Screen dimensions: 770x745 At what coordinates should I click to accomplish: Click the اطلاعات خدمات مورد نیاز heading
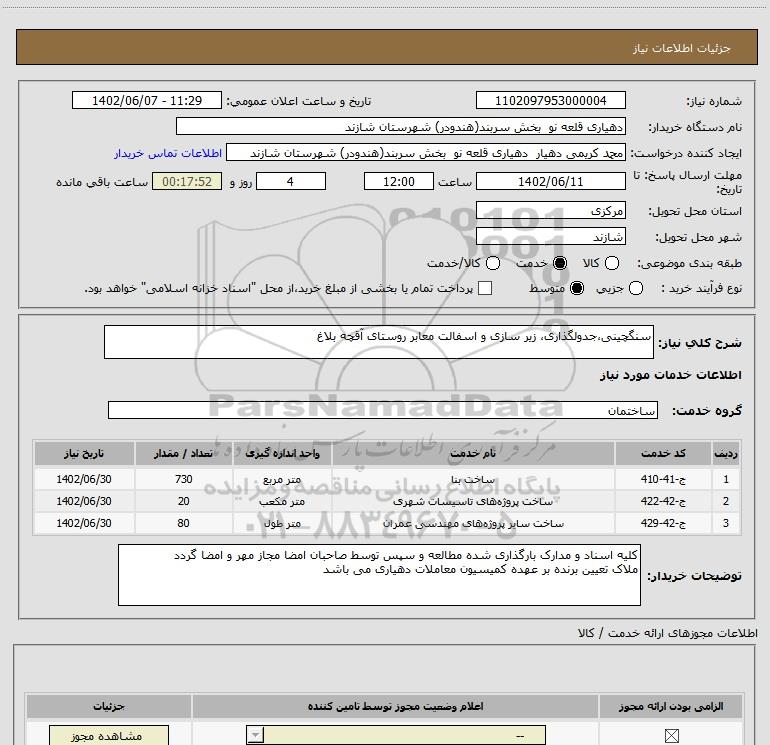[670, 375]
